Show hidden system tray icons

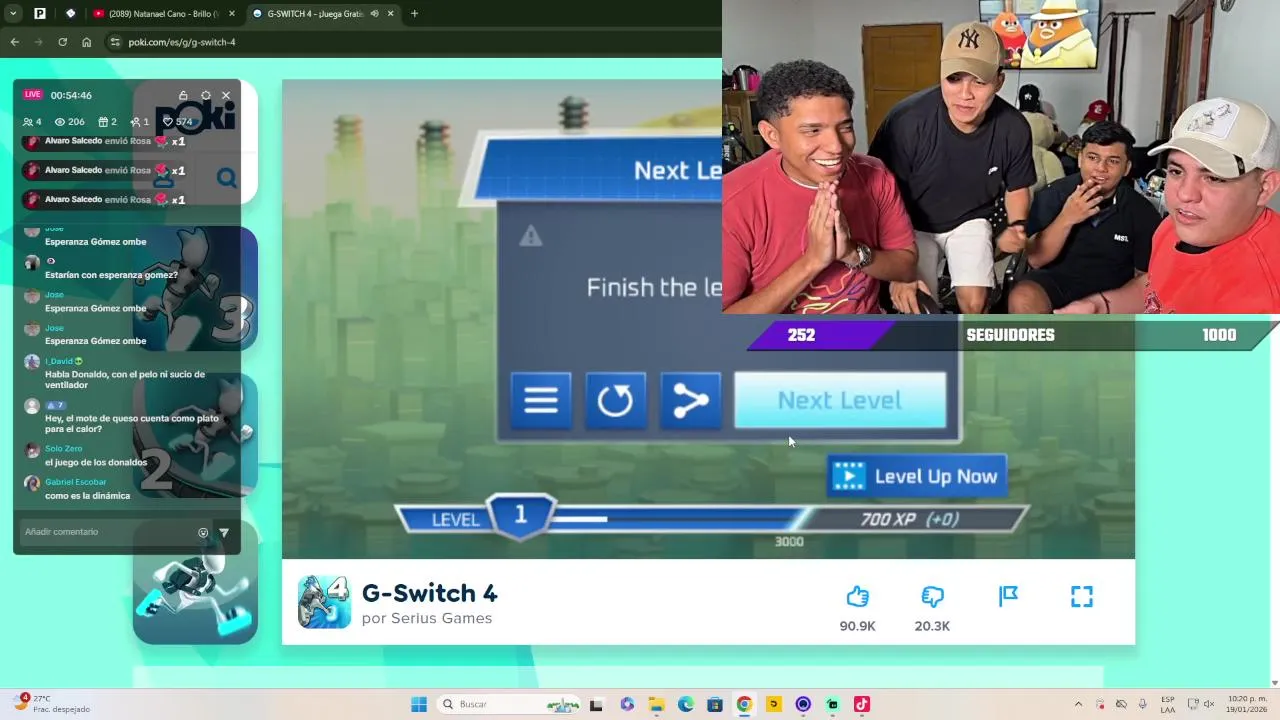click(x=1078, y=704)
